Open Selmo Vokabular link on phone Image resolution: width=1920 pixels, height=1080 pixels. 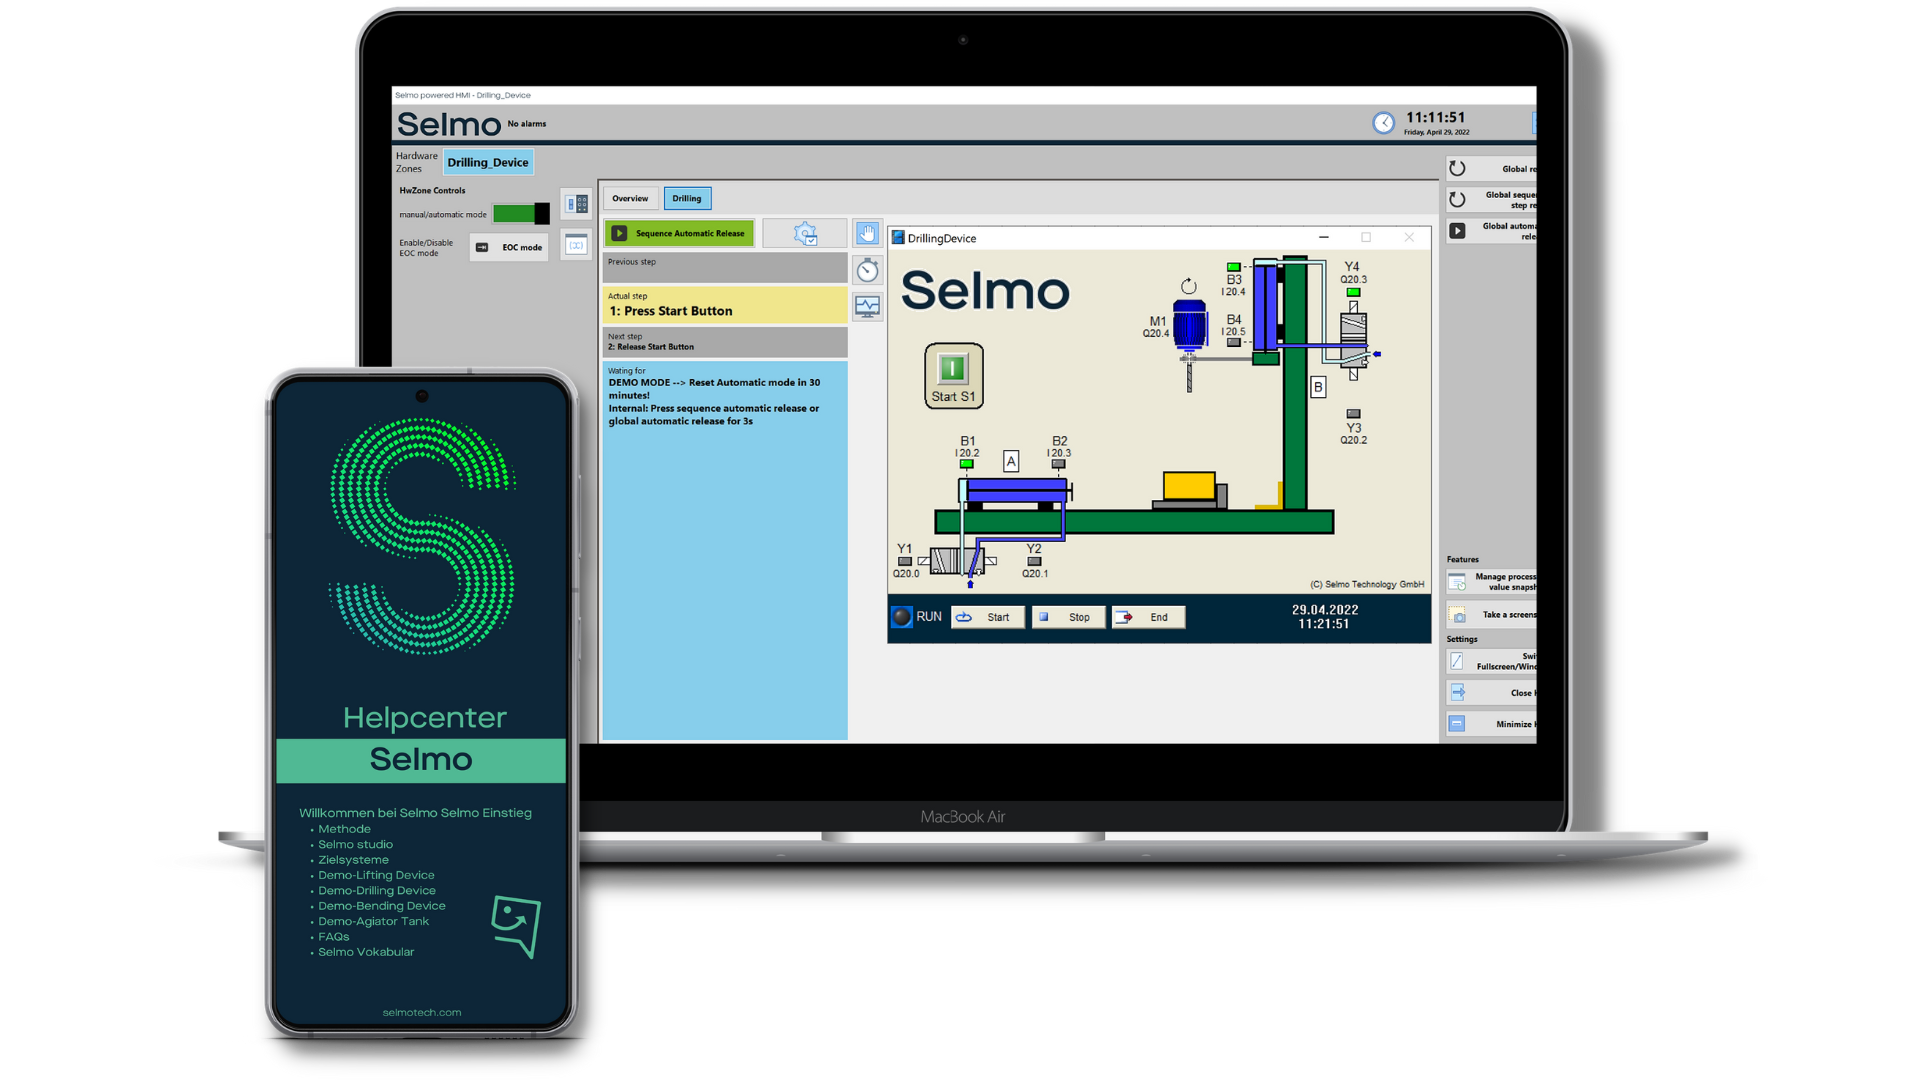[366, 952]
